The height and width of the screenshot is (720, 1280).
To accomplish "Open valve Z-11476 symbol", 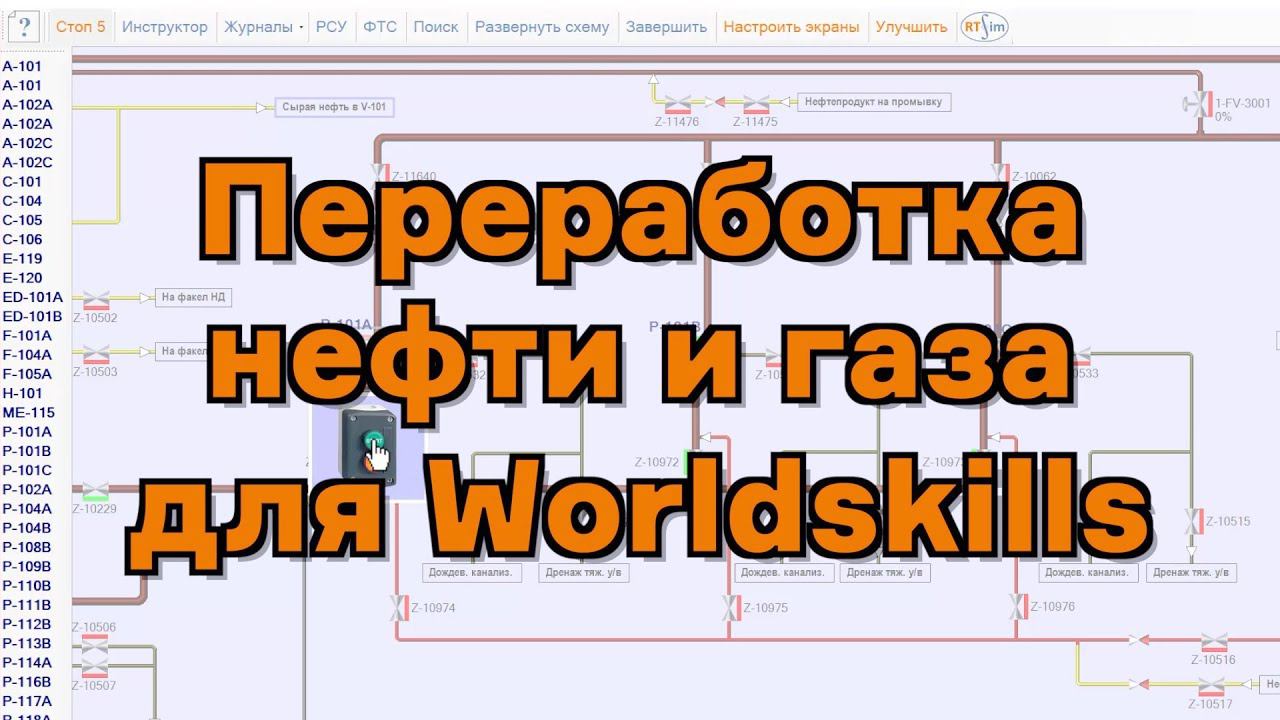I will click(x=677, y=102).
